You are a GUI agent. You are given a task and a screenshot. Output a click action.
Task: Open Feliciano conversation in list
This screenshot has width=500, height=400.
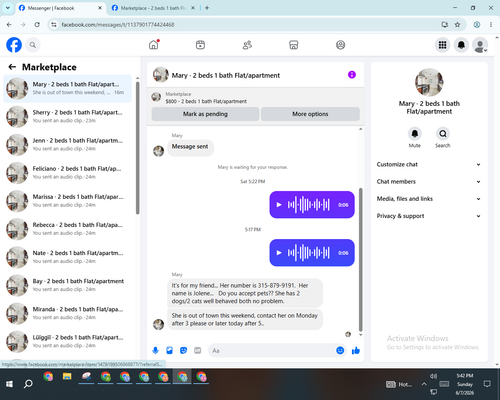(x=67, y=173)
